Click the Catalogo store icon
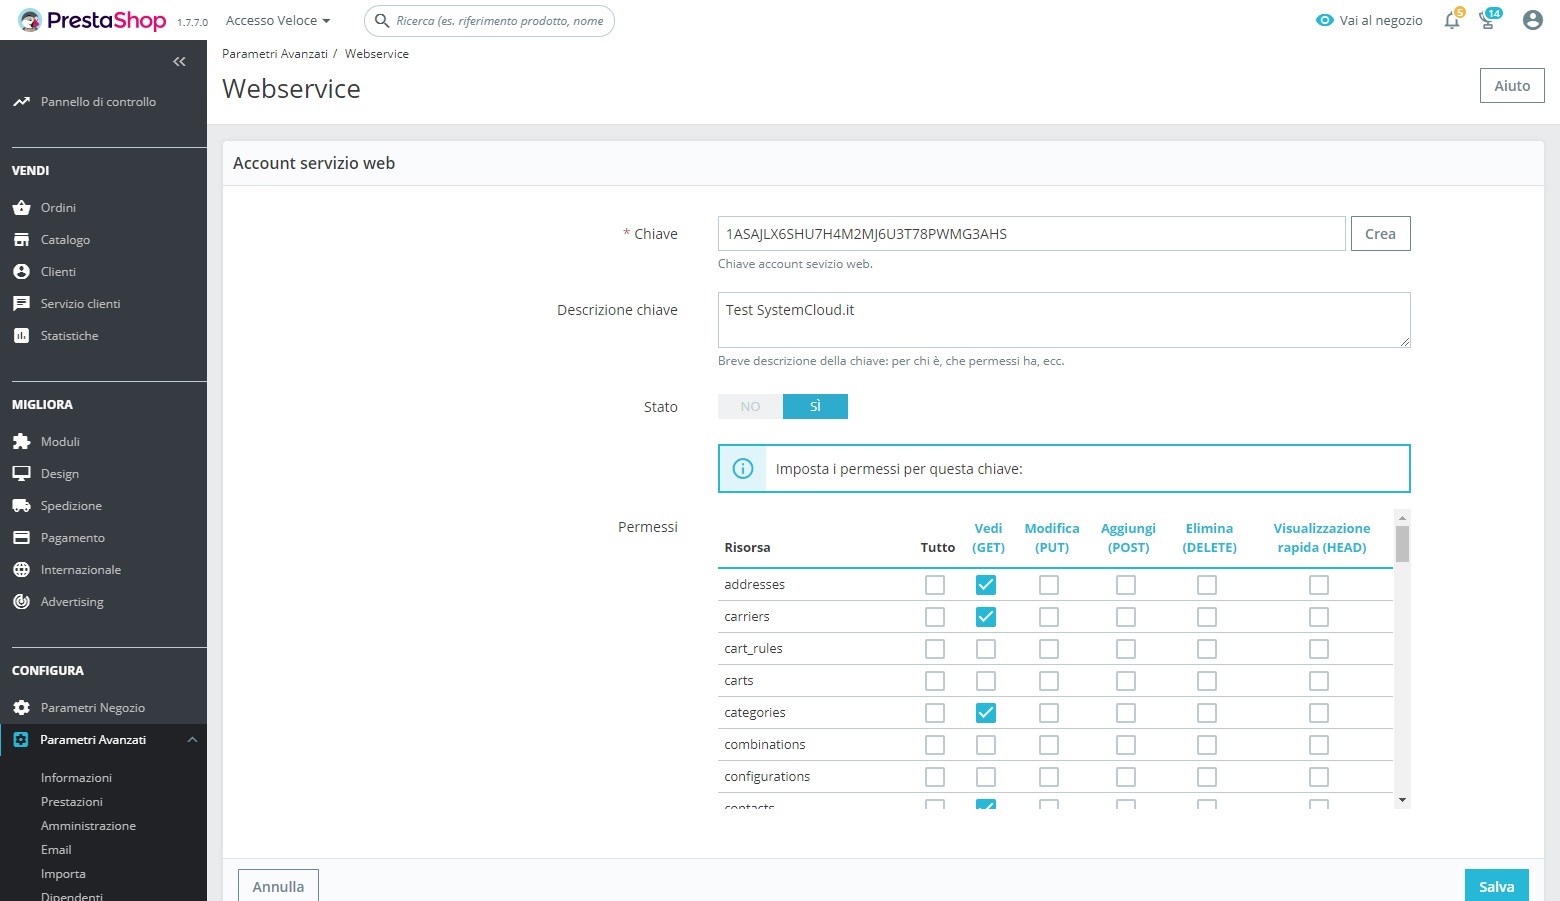1560x901 pixels. (x=21, y=240)
